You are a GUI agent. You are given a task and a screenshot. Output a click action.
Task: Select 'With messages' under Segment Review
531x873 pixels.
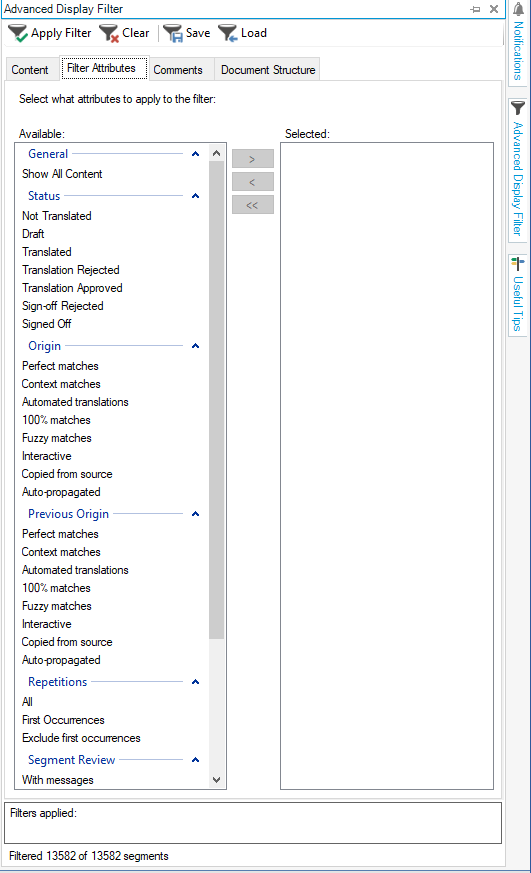[58, 780]
